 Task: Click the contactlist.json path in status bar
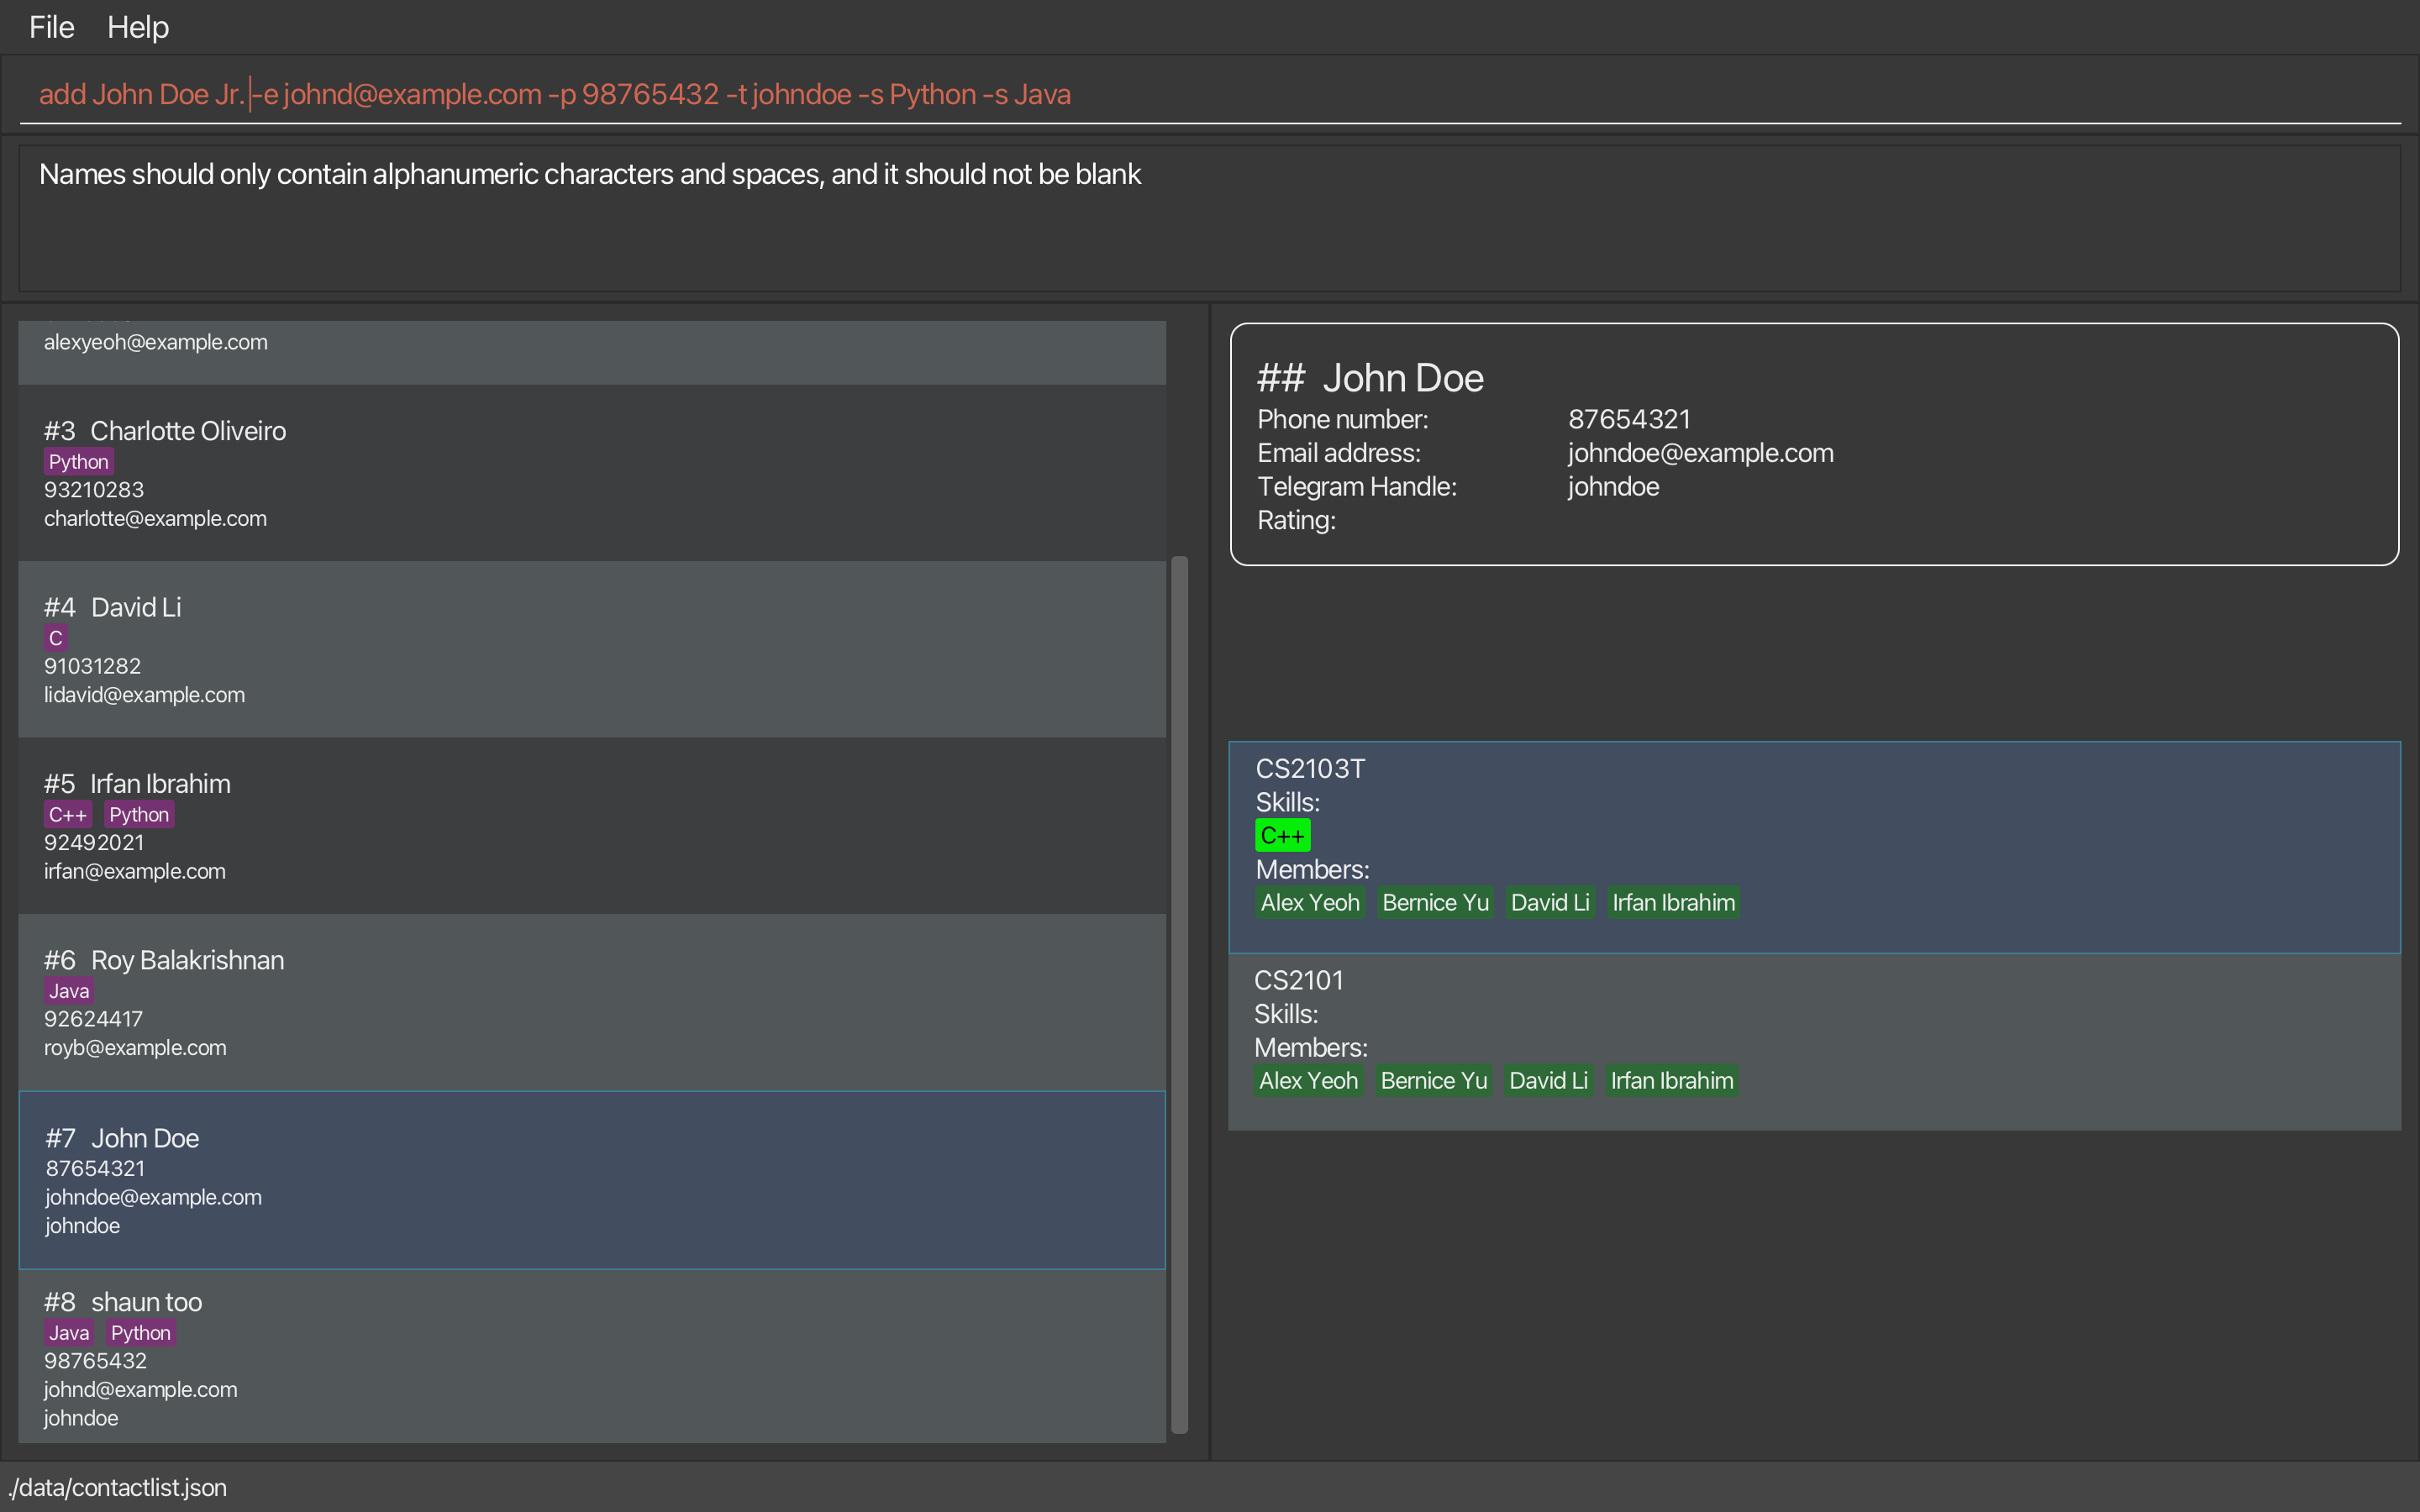tap(118, 1488)
